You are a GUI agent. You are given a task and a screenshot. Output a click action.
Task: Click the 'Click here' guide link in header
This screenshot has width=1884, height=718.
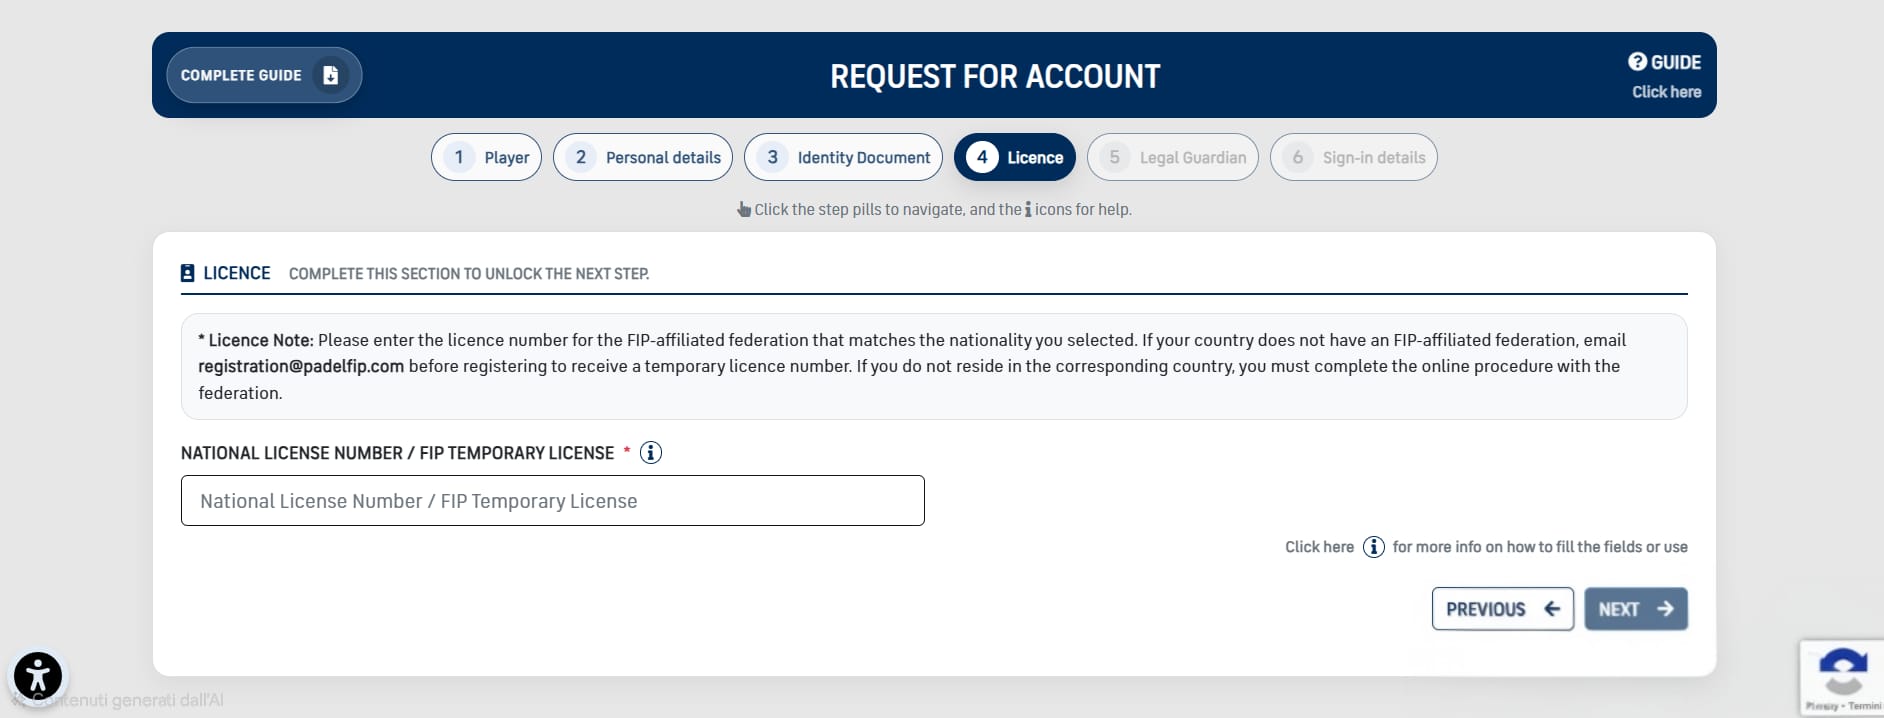1666,92
